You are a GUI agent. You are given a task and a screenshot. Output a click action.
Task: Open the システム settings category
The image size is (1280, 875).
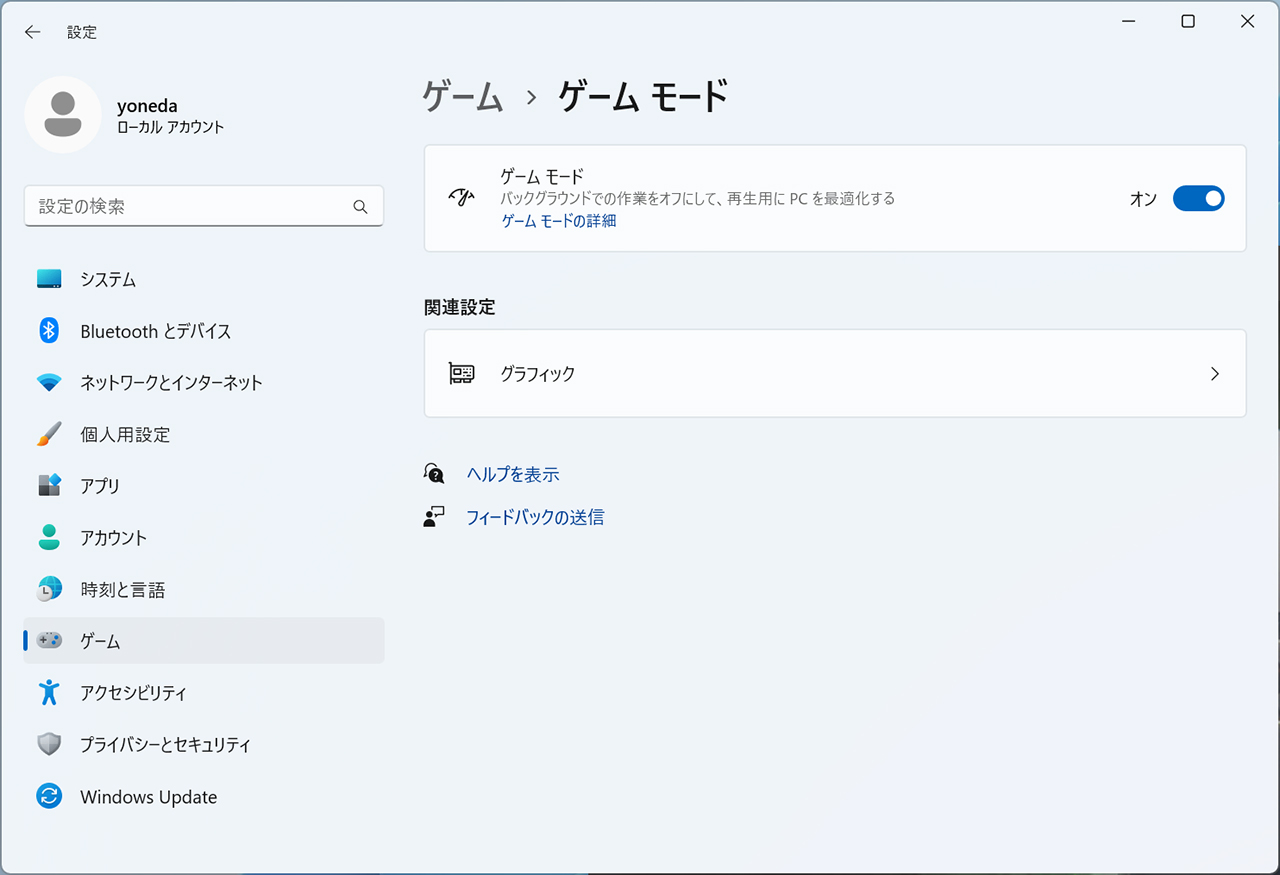(x=108, y=280)
